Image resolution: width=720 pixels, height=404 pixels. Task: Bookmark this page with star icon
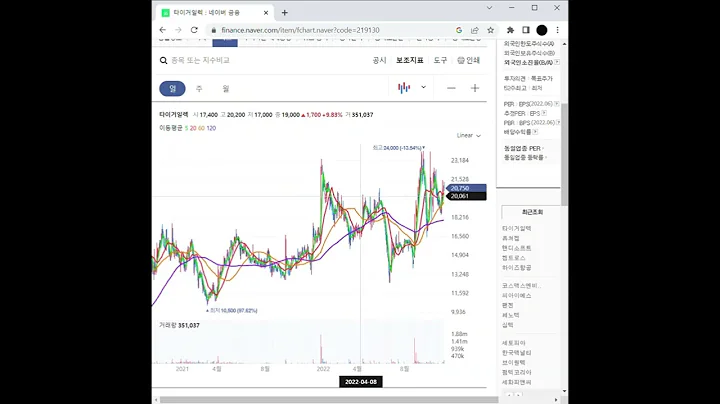(x=490, y=30)
